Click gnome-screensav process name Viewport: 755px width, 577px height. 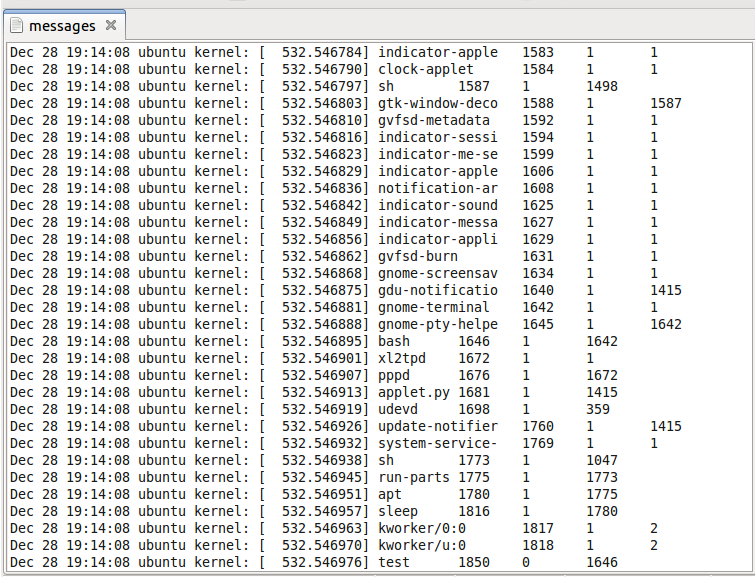click(438, 274)
